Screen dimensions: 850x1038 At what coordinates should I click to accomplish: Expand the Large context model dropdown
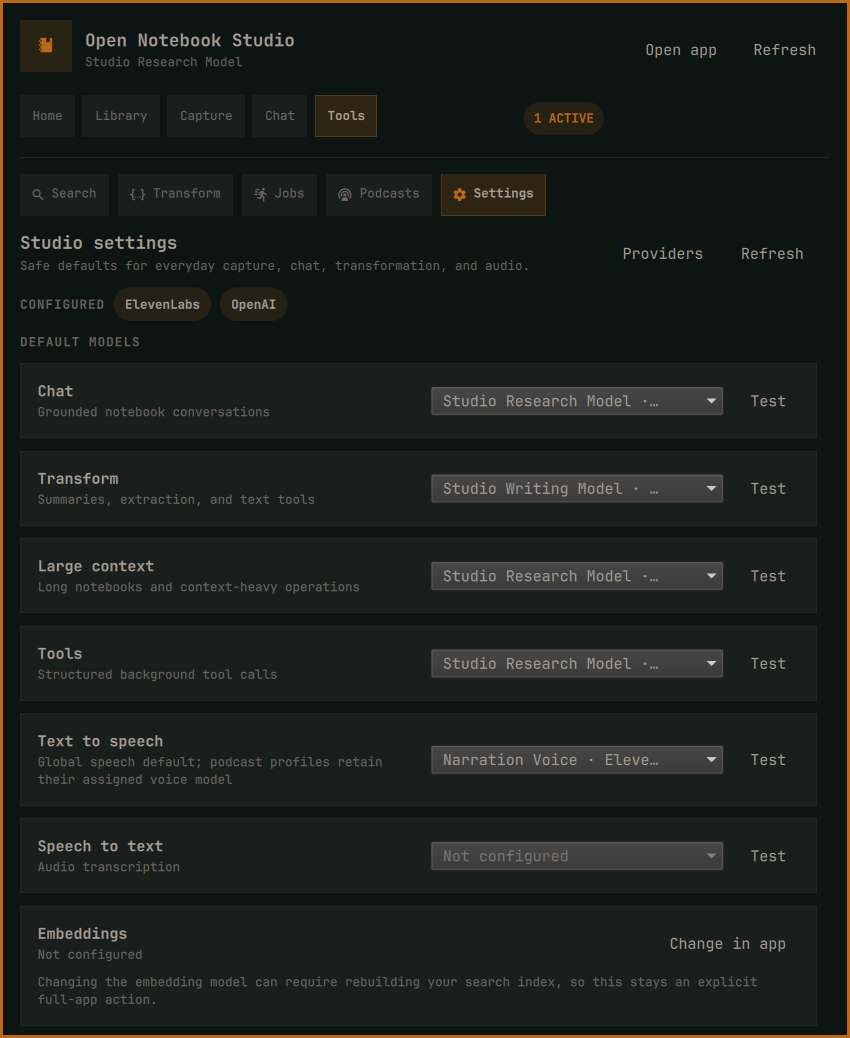tap(577, 576)
